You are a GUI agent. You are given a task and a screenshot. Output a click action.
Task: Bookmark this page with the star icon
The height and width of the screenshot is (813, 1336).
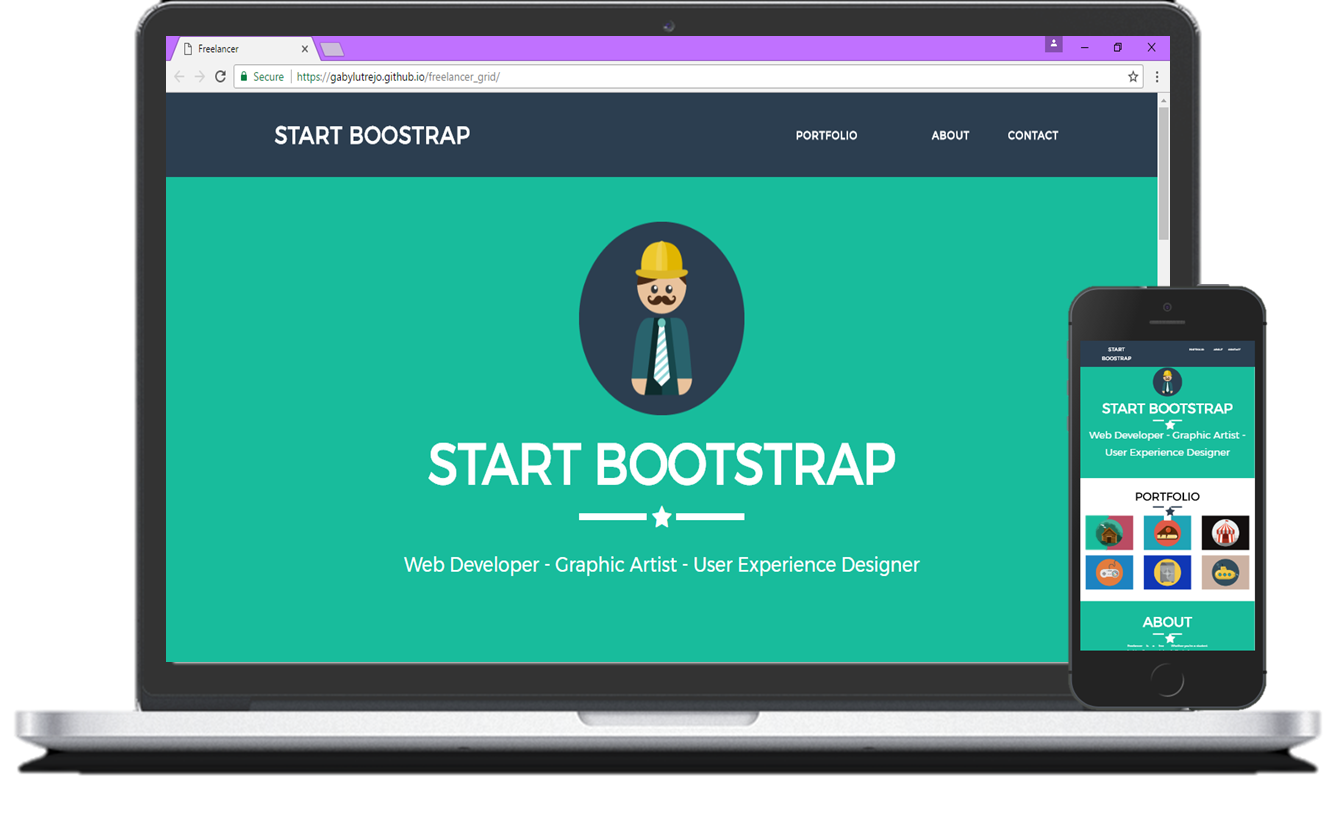(1133, 77)
